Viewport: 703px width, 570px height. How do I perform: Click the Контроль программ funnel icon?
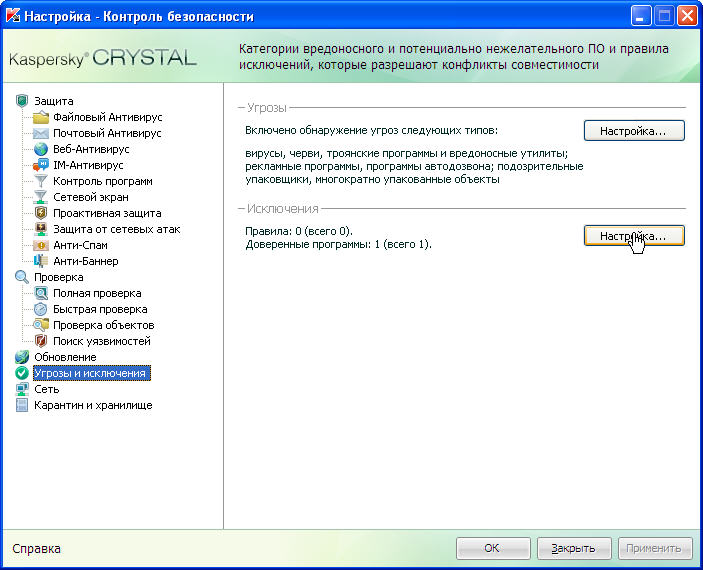click(41, 181)
